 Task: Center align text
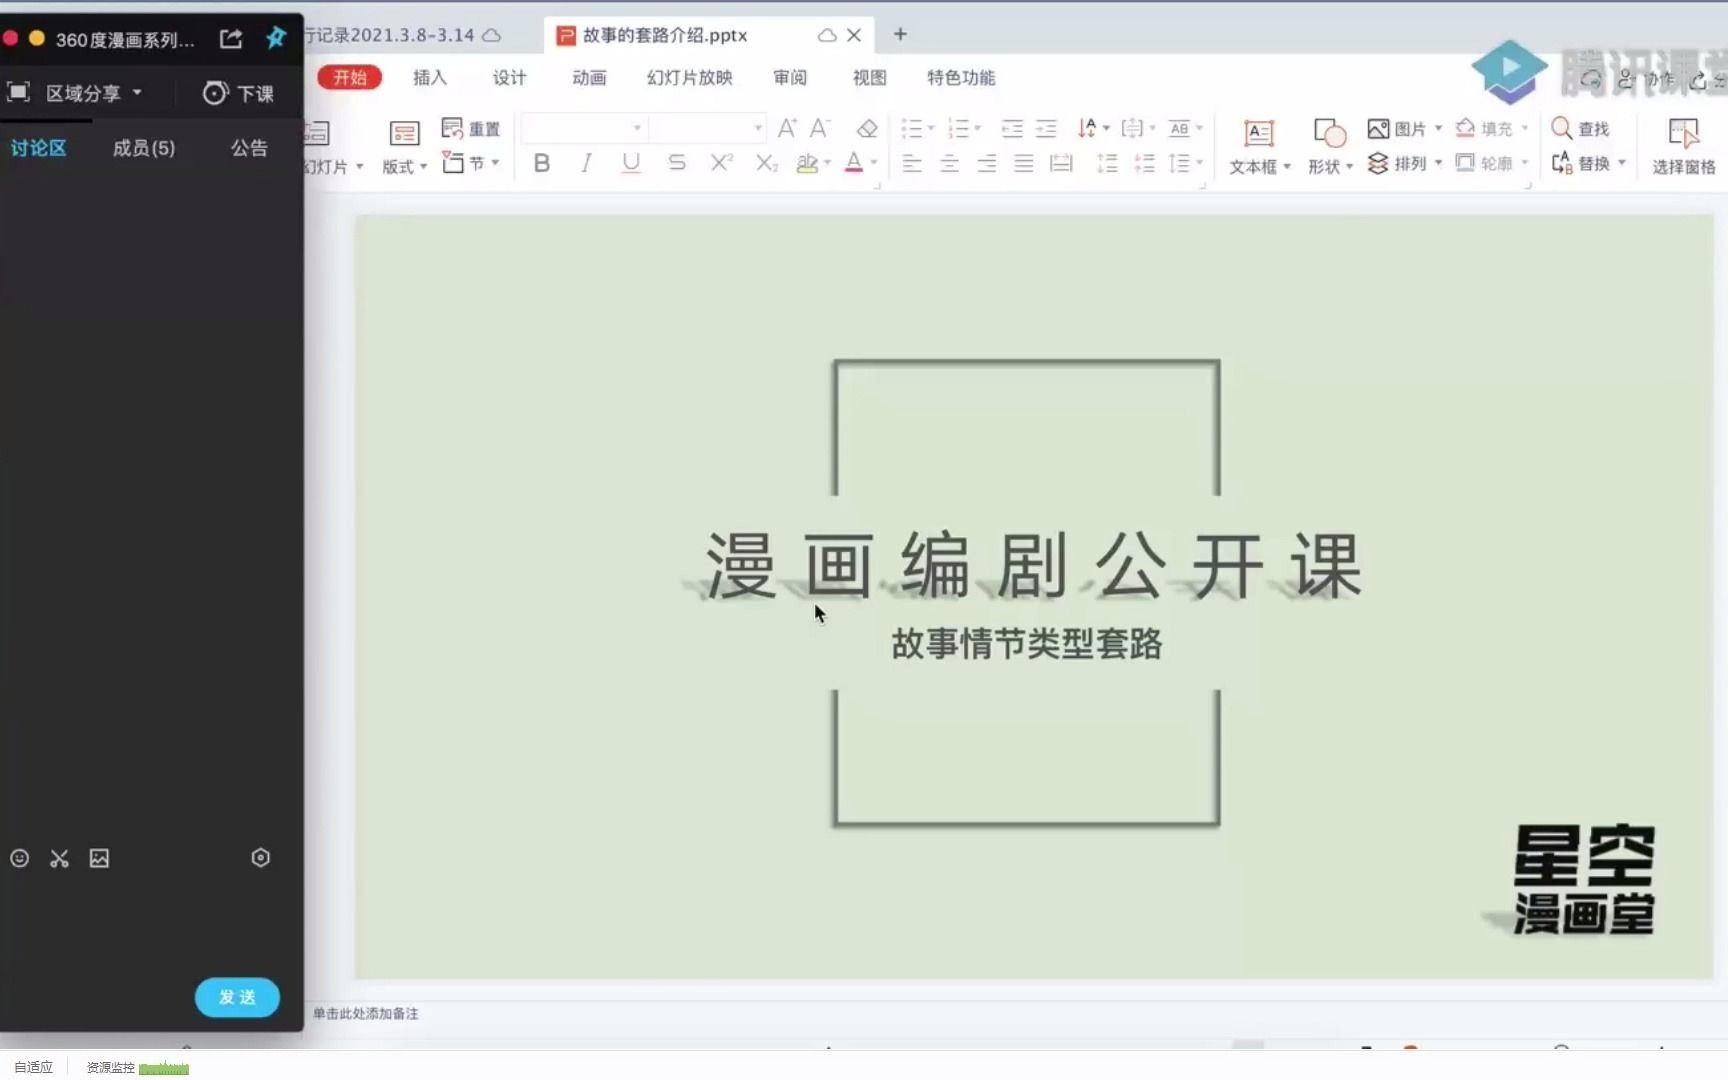click(x=950, y=163)
